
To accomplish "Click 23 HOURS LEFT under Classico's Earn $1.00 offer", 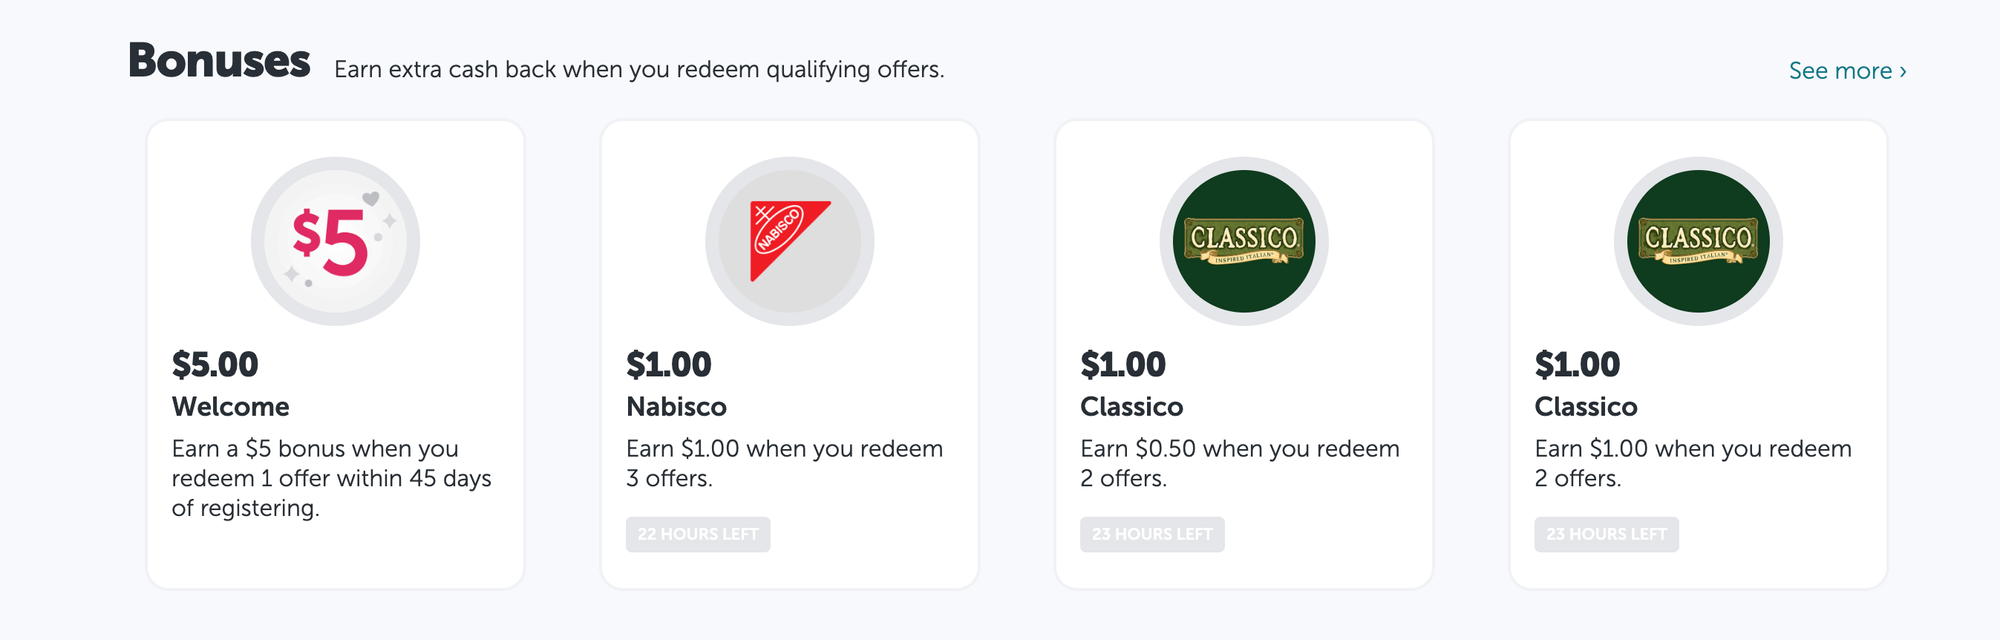I will pos(1606,534).
